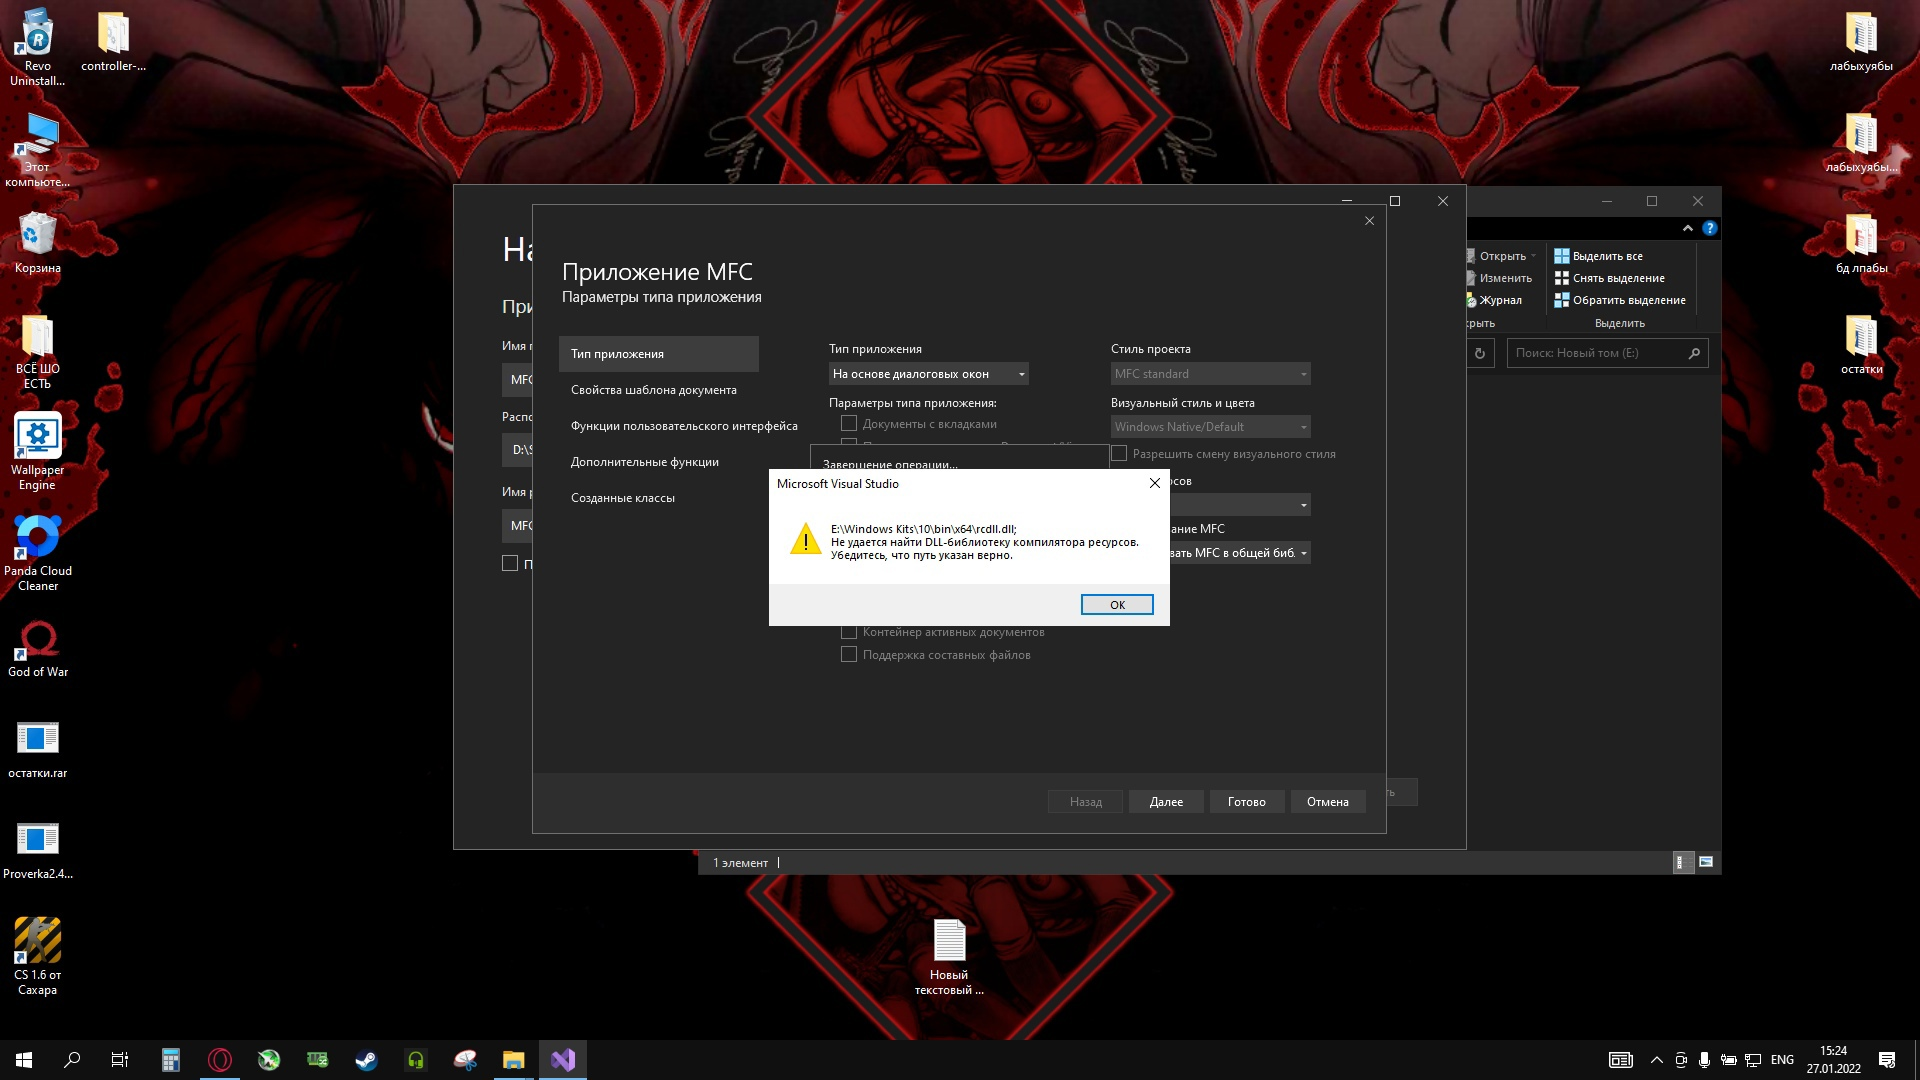
Task: Refresh the Explorer address bar
Action: tap(1480, 353)
